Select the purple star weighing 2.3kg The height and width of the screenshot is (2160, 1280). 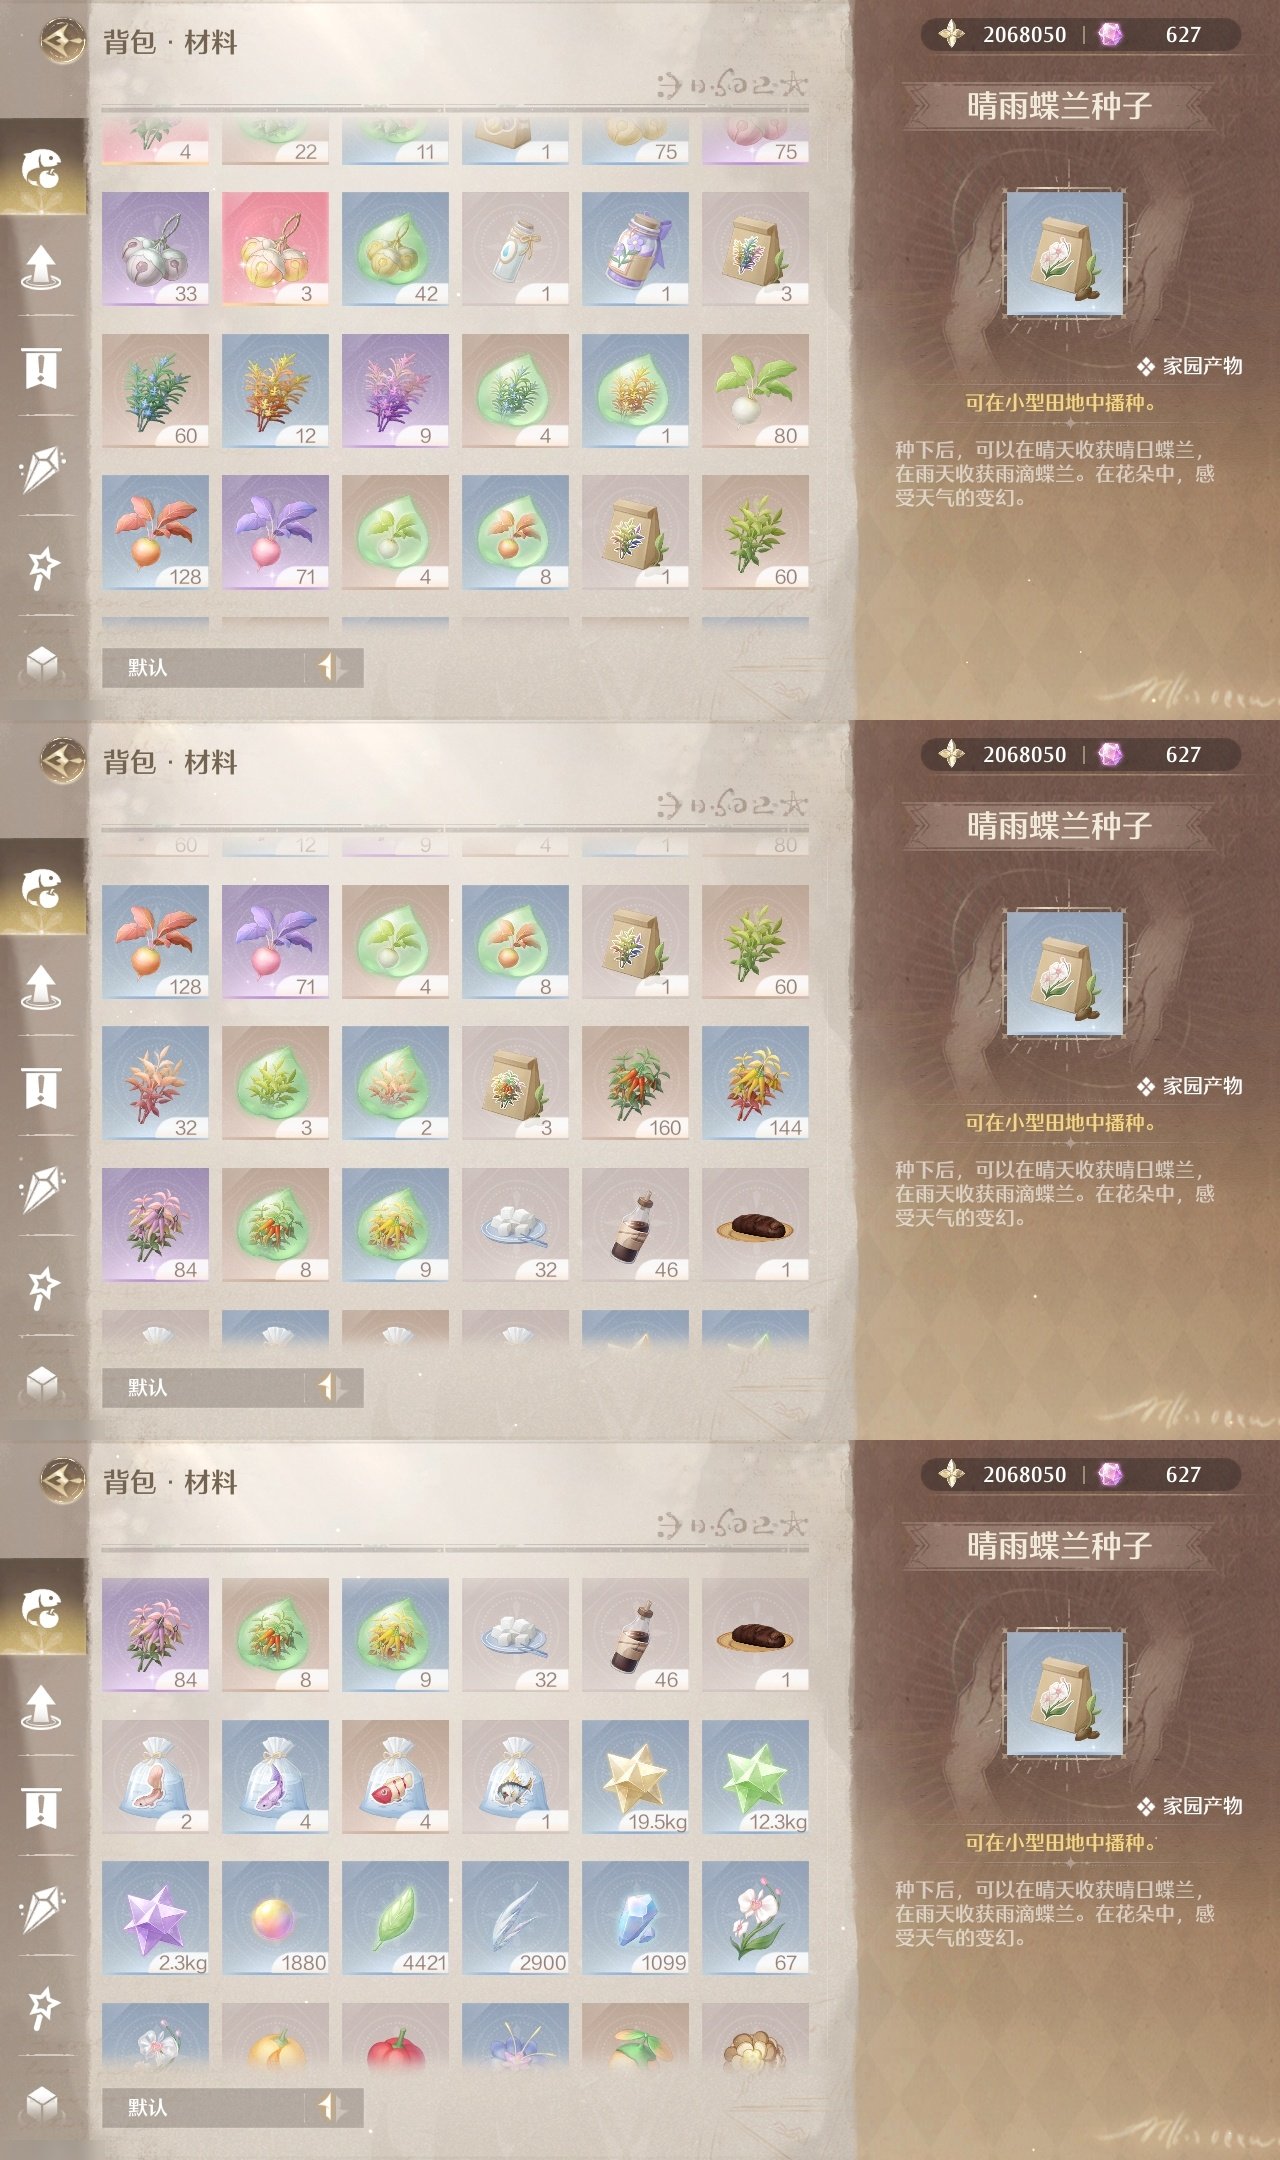(155, 1918)
